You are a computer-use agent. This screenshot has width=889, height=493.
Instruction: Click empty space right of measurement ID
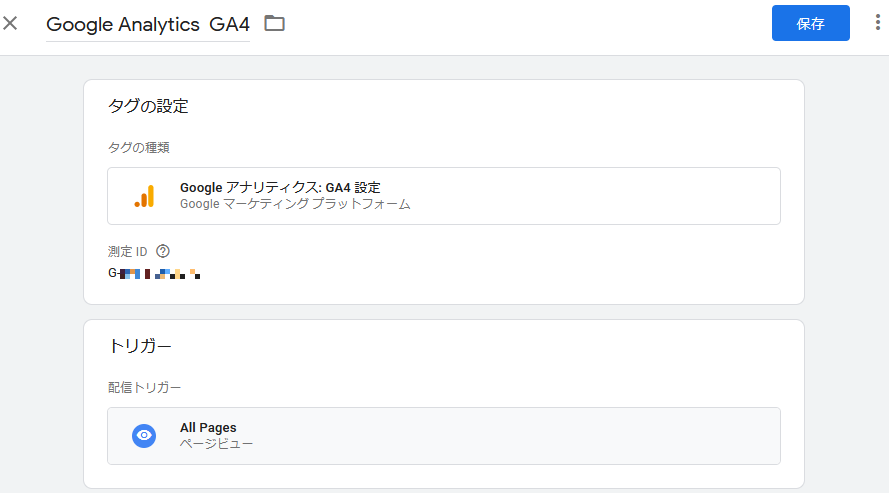(x=488, y=274)
